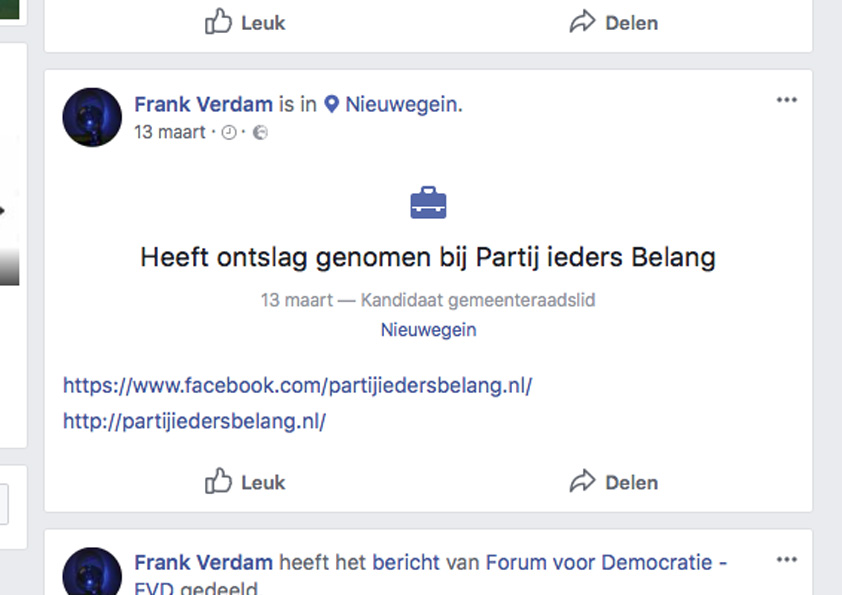Click the clock icon next to the post date
842x595 pixels.
point(228,132)
